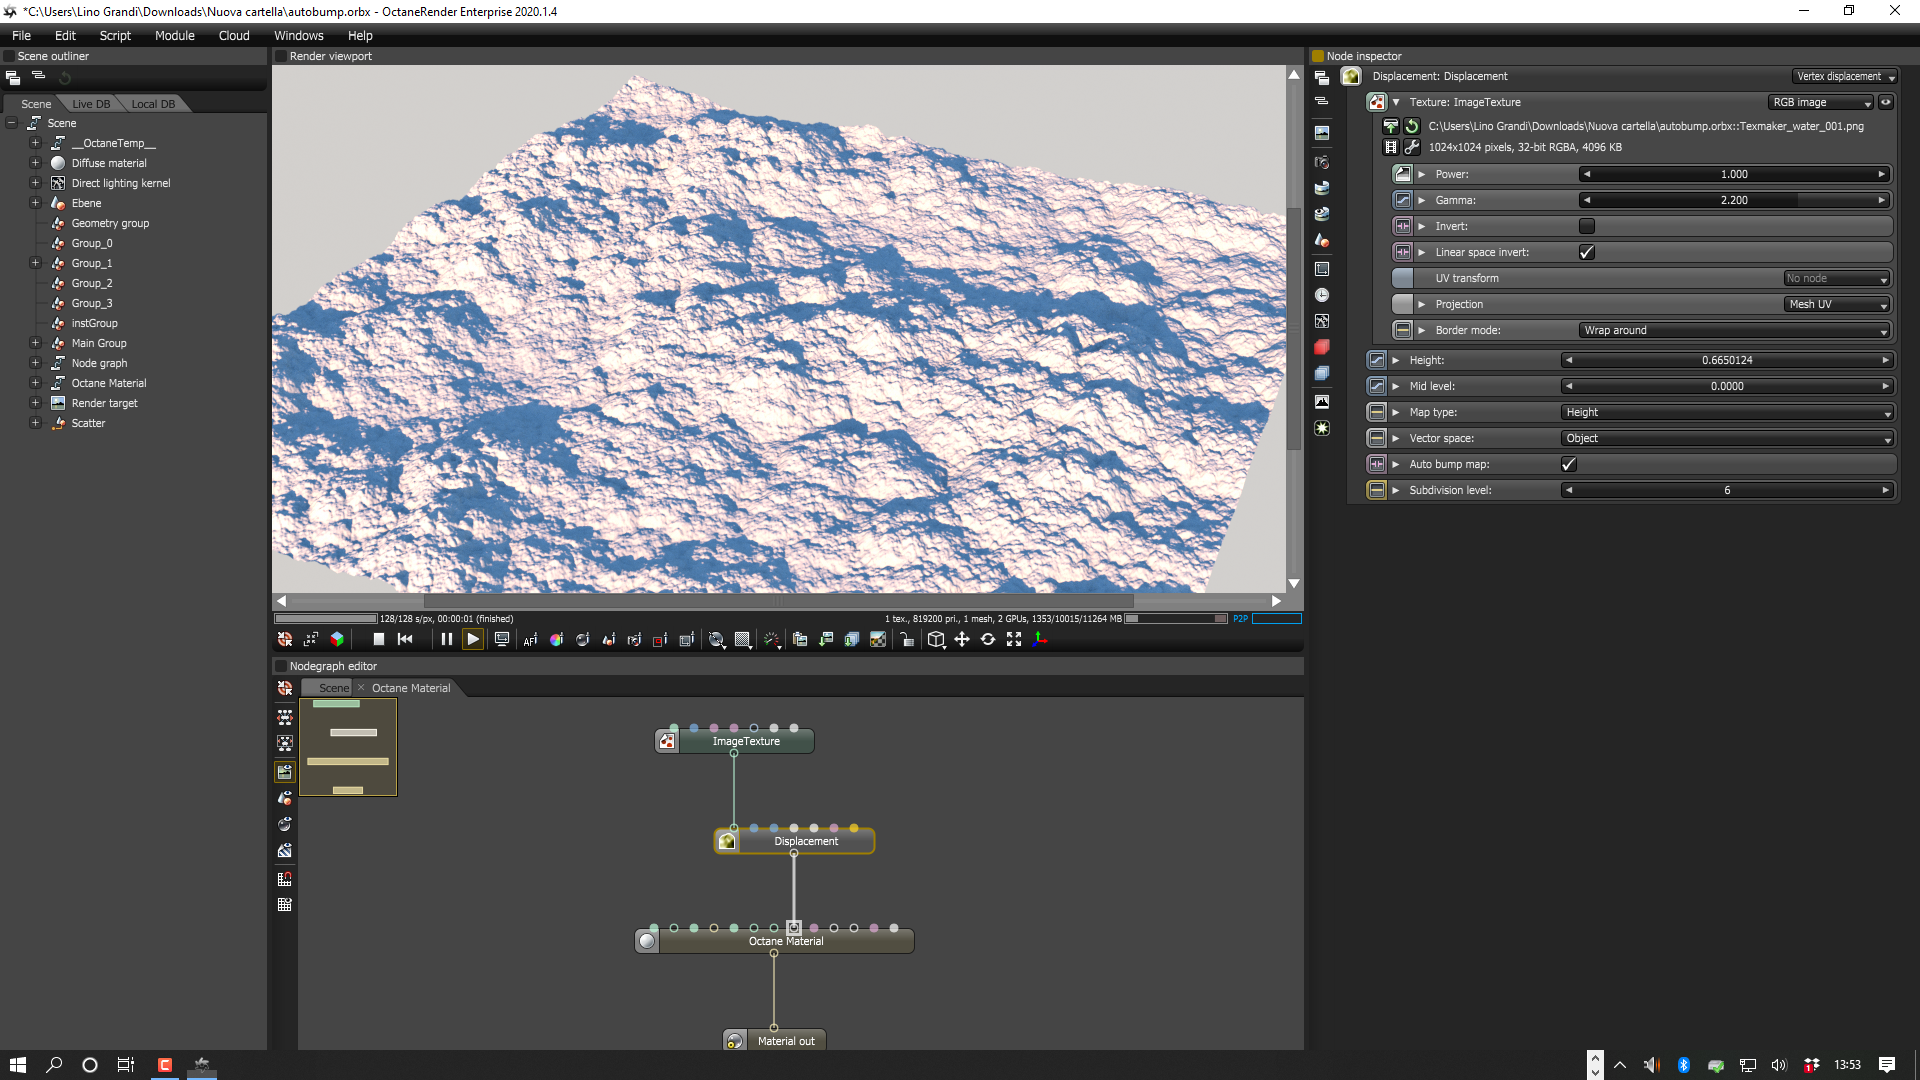The width and height of the screenshot is (1920, 1080).
Task: Uncheck Linear space invert checkbox
Action: click(x=1586, y=252)
